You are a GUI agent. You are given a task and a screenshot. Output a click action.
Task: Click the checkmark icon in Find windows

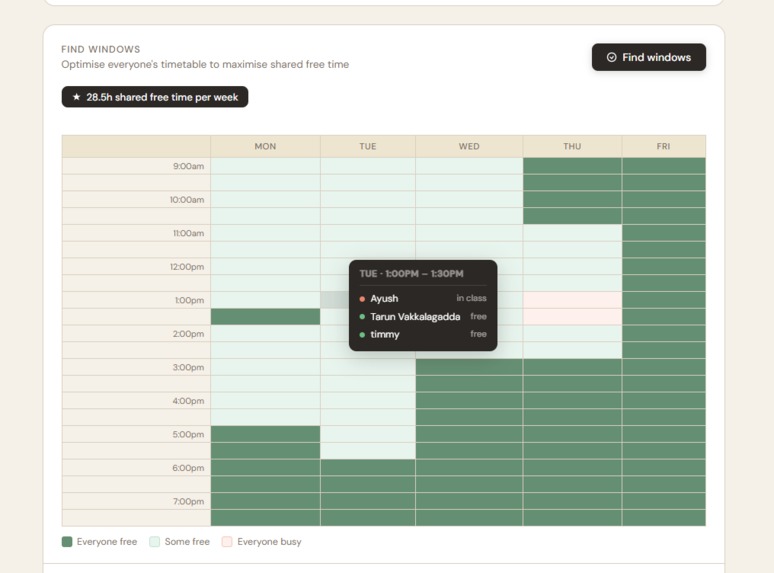(x=611, y=57)
